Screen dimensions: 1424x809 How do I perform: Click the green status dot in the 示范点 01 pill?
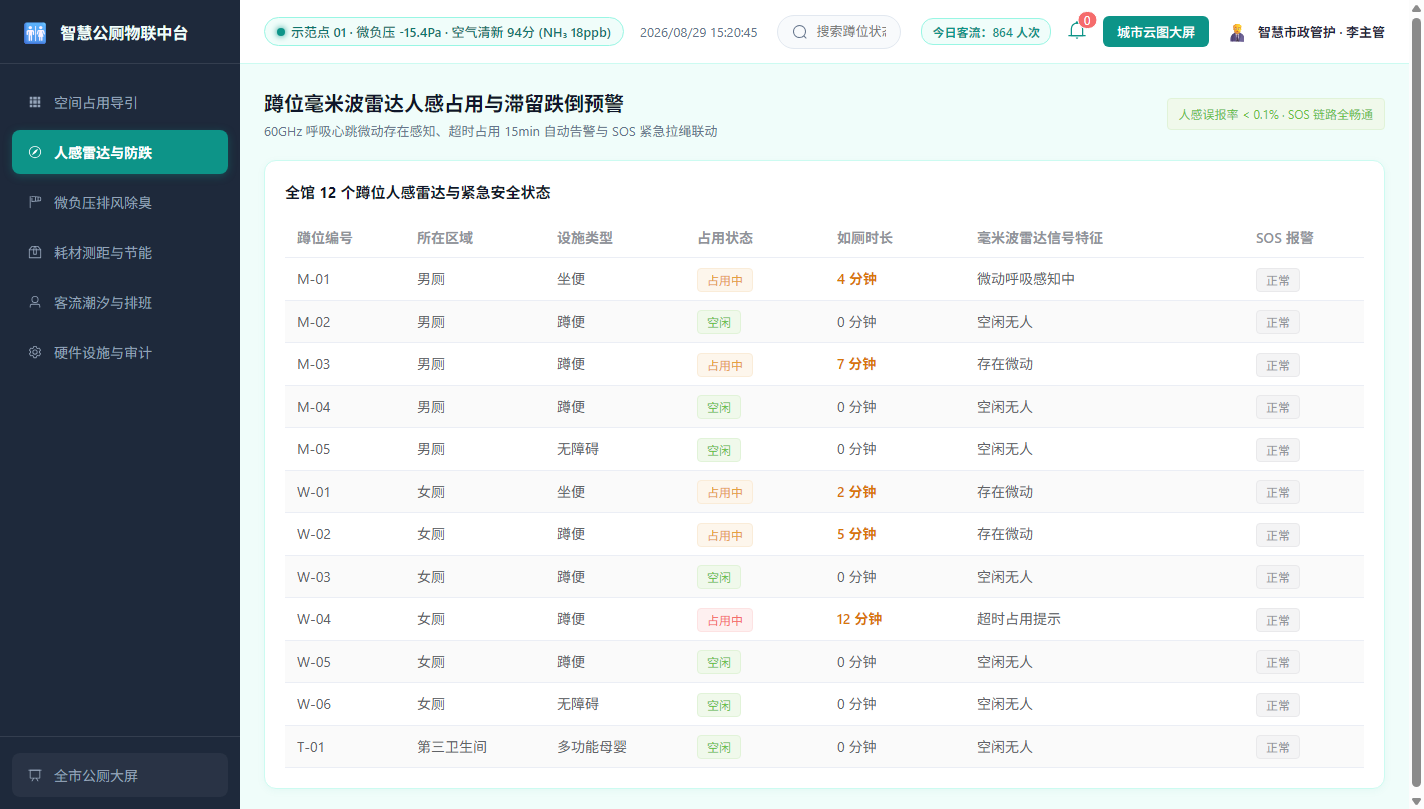(281, 32)
